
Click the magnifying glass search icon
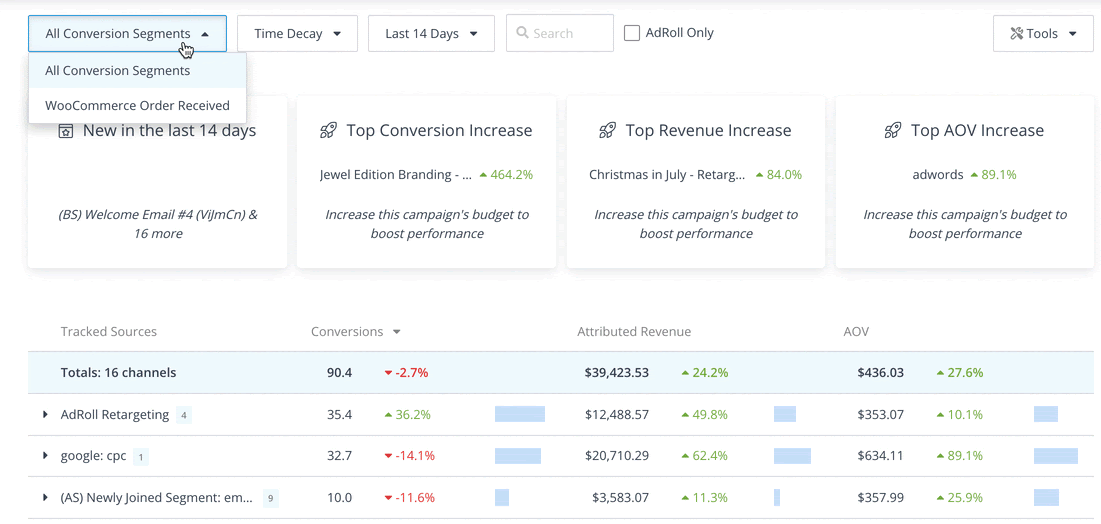coord(522,33)
